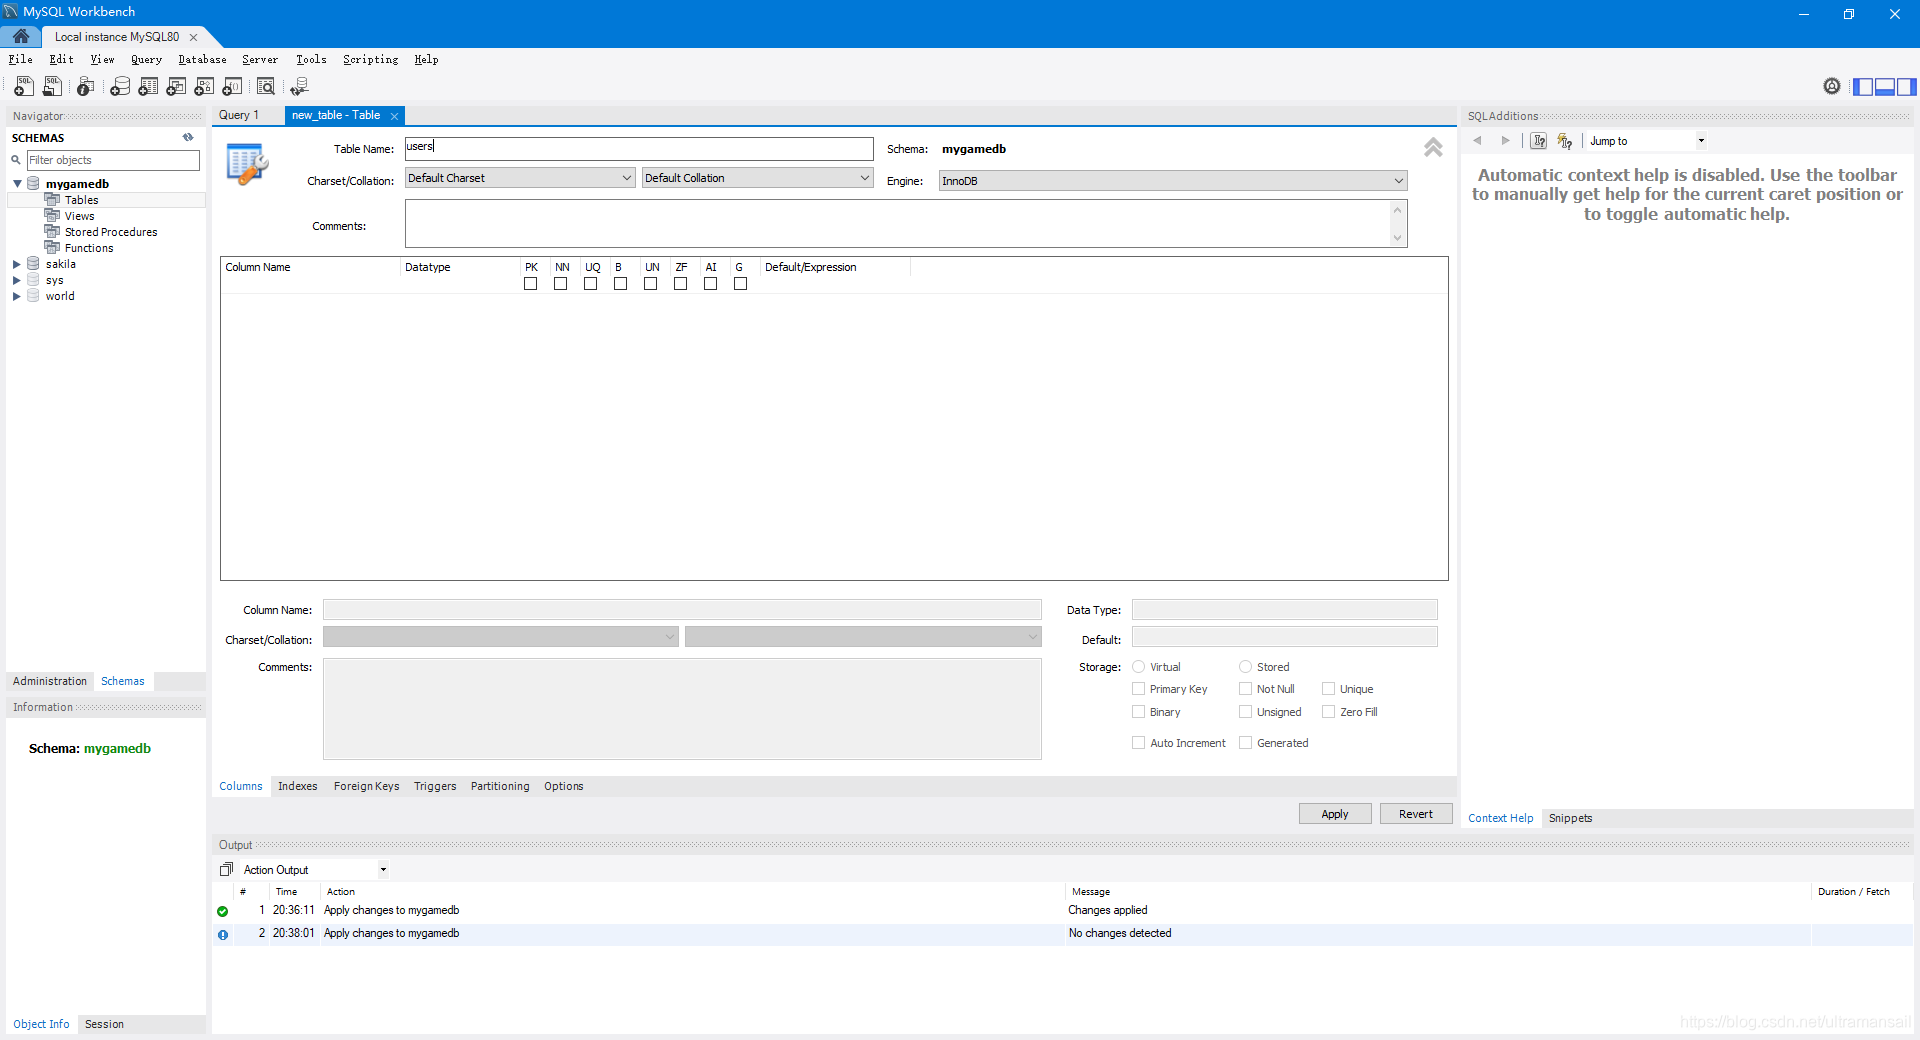Check the AI column checkbox
Image resolution: width=1920 pixels, height=1040 pixels.
[710, 284]
